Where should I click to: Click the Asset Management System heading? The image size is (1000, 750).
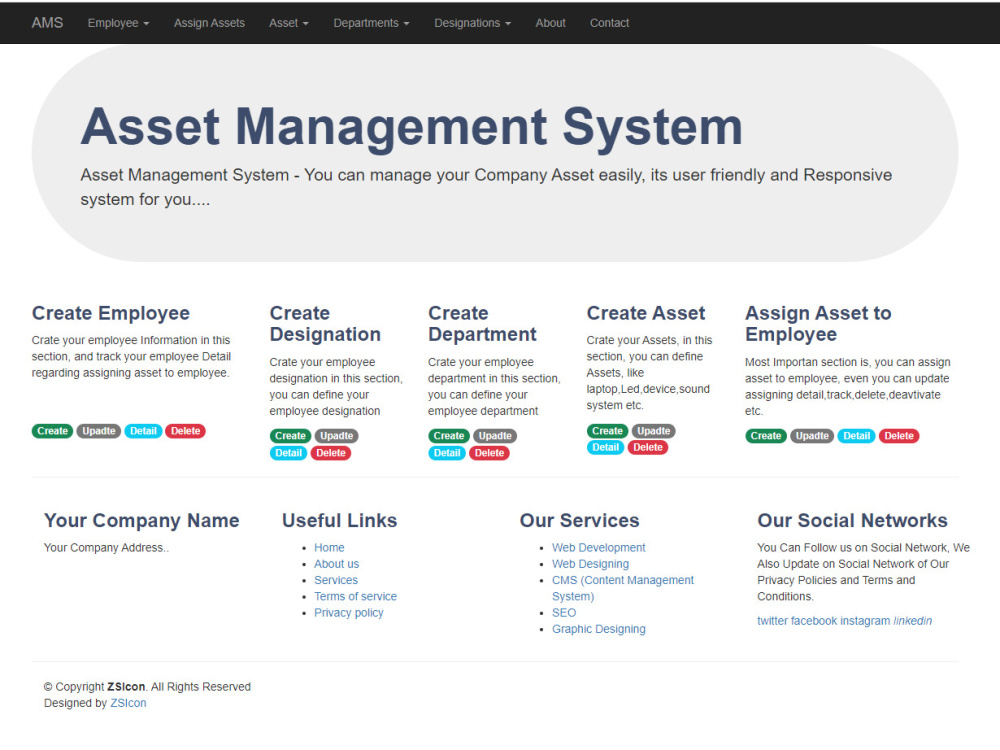[x=411, y=128]
